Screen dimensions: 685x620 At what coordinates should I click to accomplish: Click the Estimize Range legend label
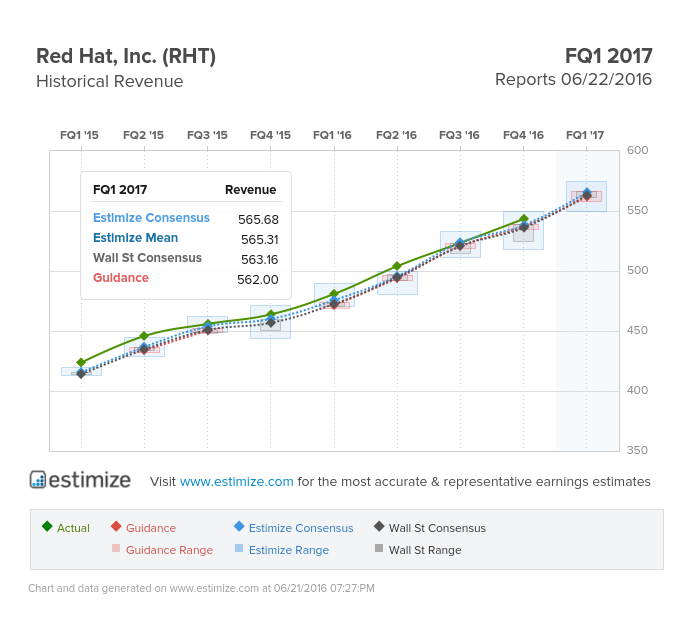pyautogui.click(x=289, y=550)
